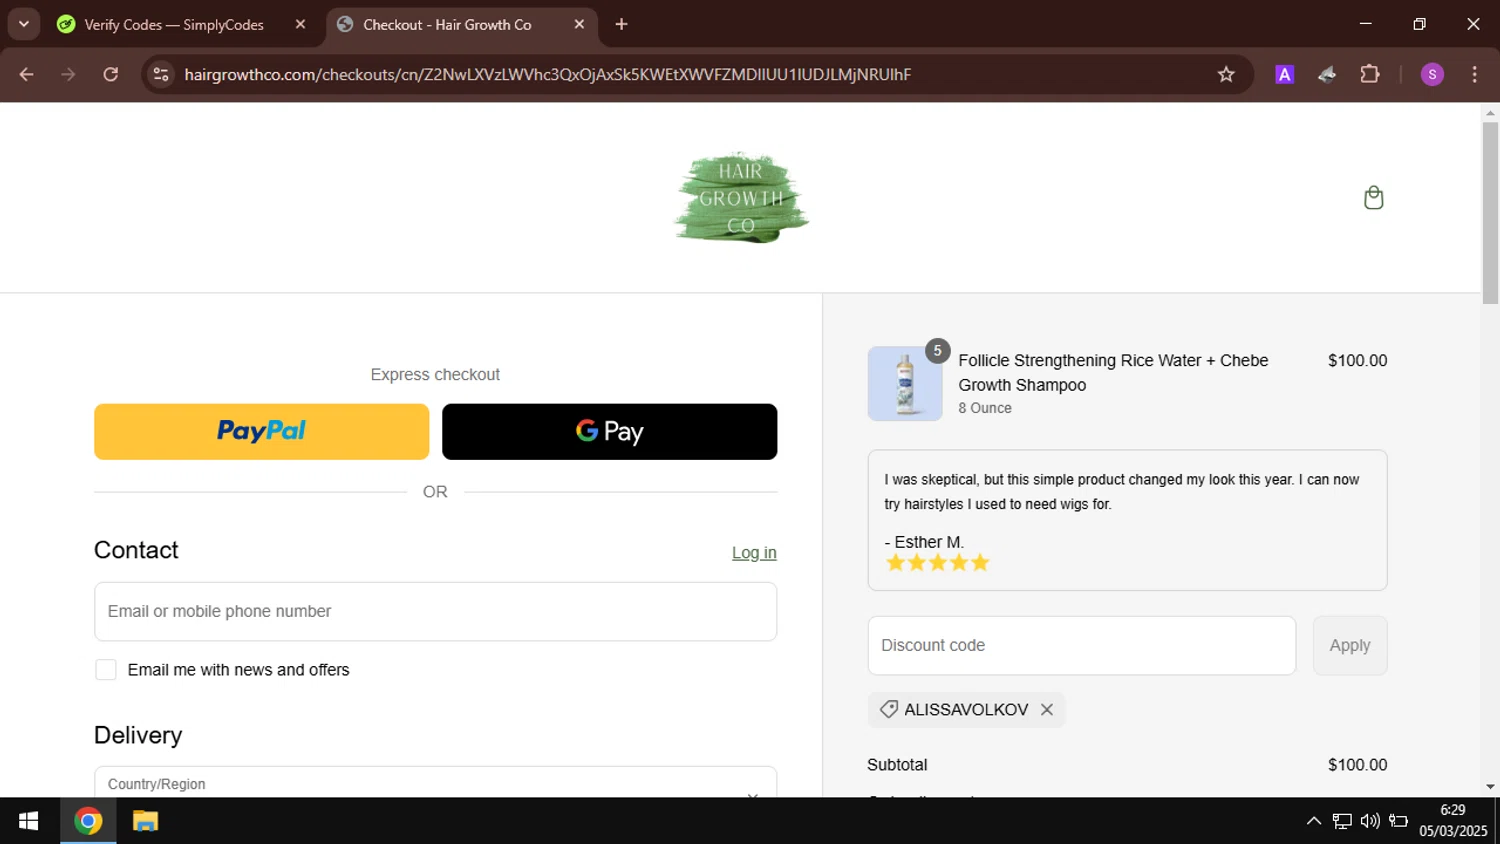Apply the discount code

tap(1350, 645)
